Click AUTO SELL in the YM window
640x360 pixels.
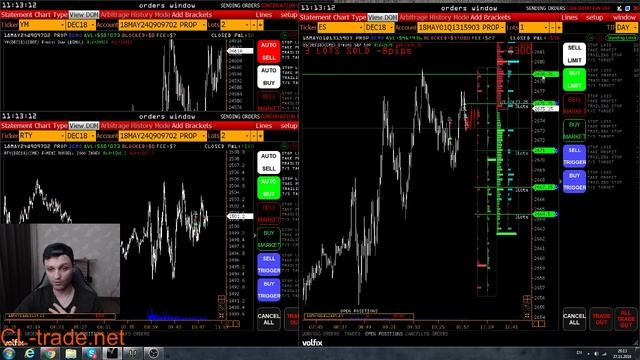[269, 51]
